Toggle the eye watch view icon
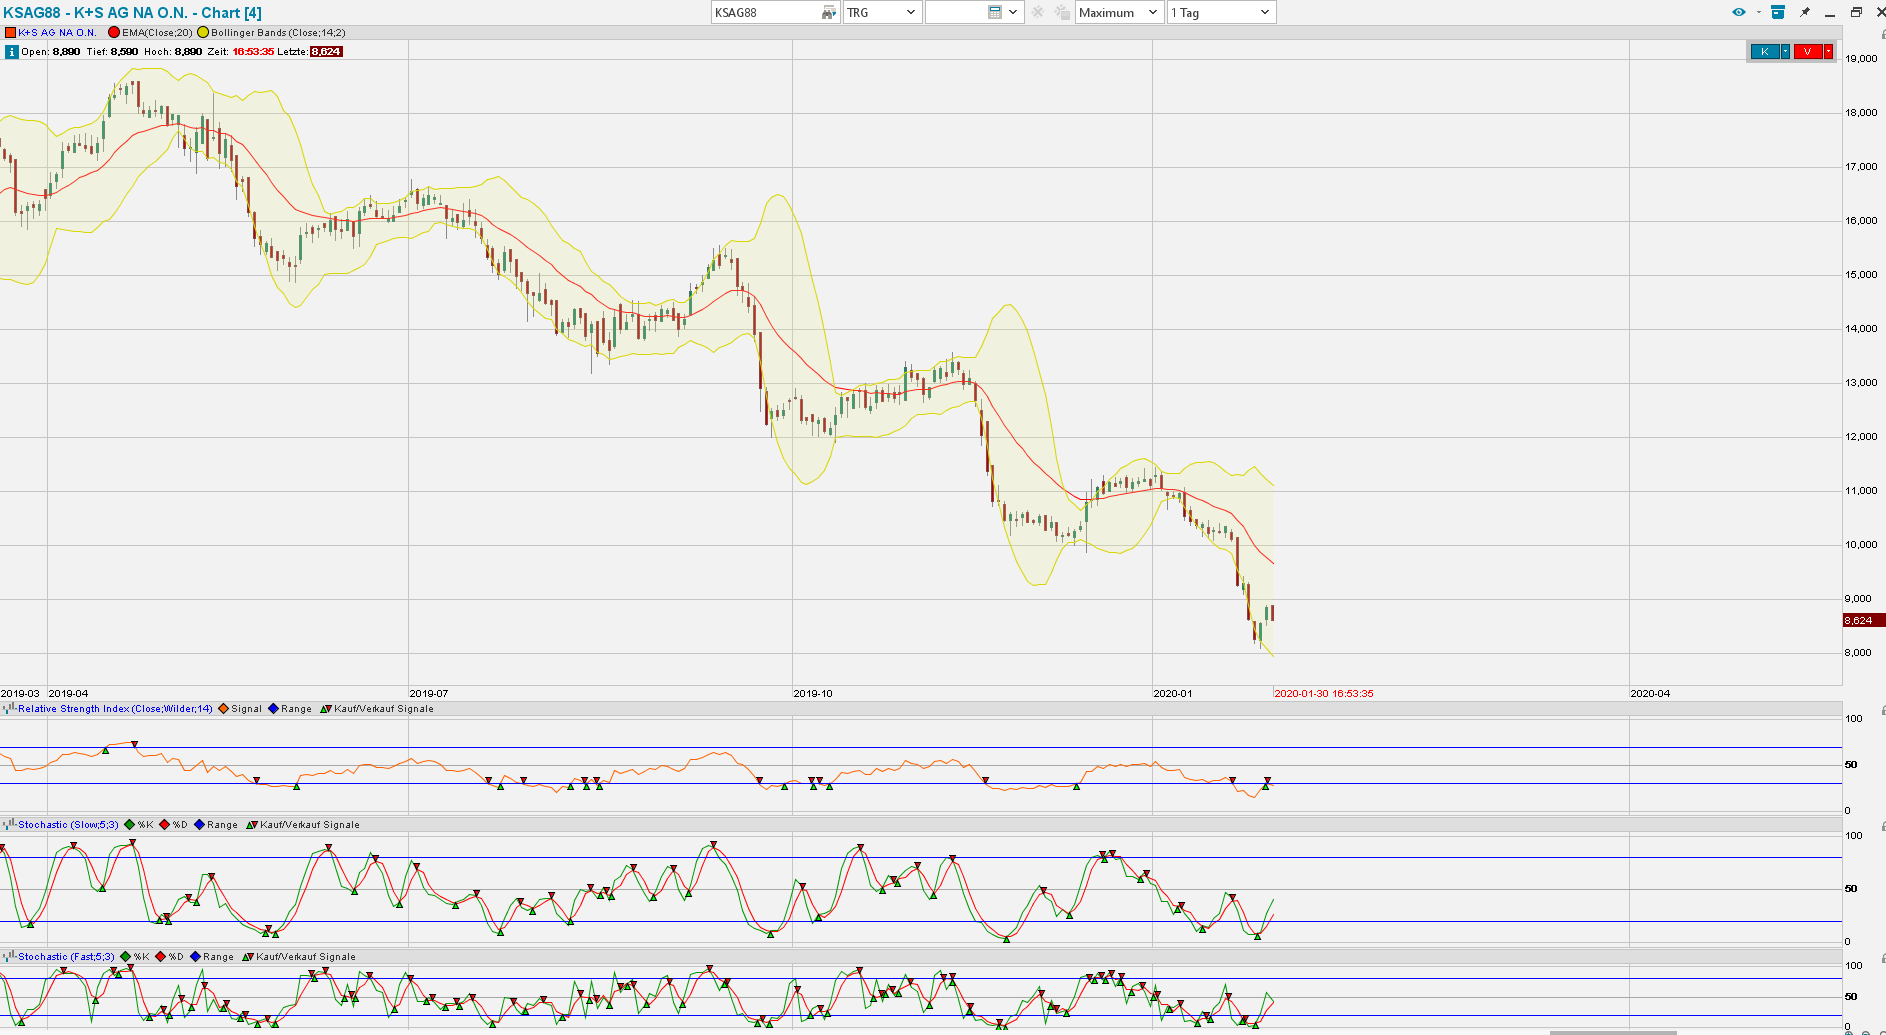Image resolution: width=1886 pixels, height=1035 pixels. click(1739, 12)
